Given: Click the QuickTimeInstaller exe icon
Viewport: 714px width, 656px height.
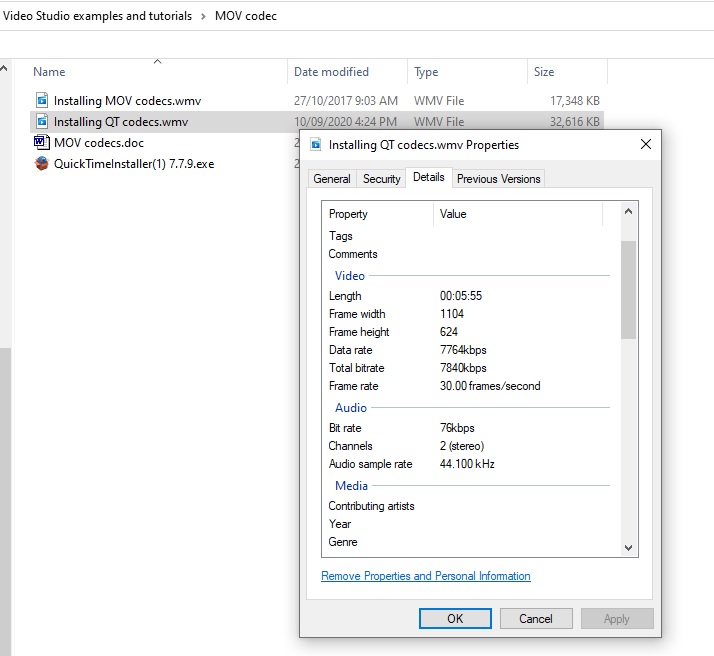Looking at the screenshot, I should [x=41, y=163].
